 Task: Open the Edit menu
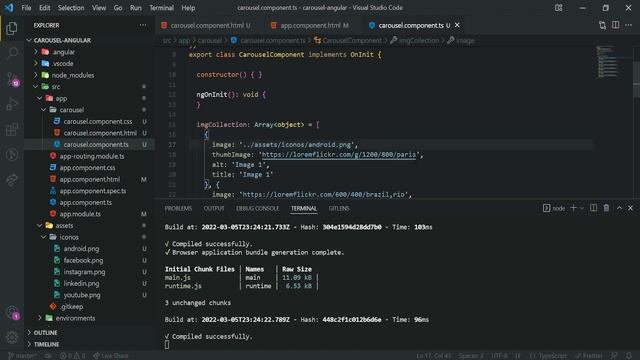pos(44,8)
